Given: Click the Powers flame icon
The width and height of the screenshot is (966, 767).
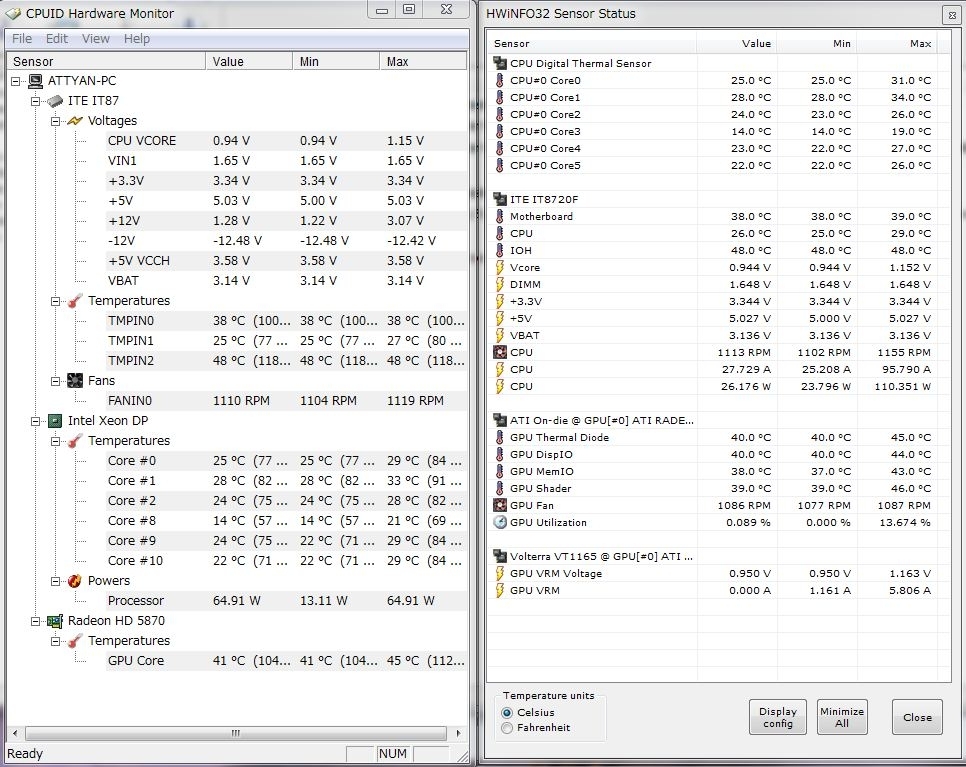Looking at the screenshot, I should click(75, 581).
